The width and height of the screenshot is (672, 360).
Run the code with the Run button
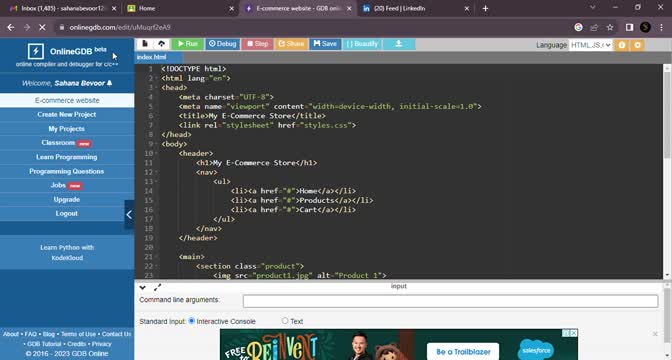point(188,44)
